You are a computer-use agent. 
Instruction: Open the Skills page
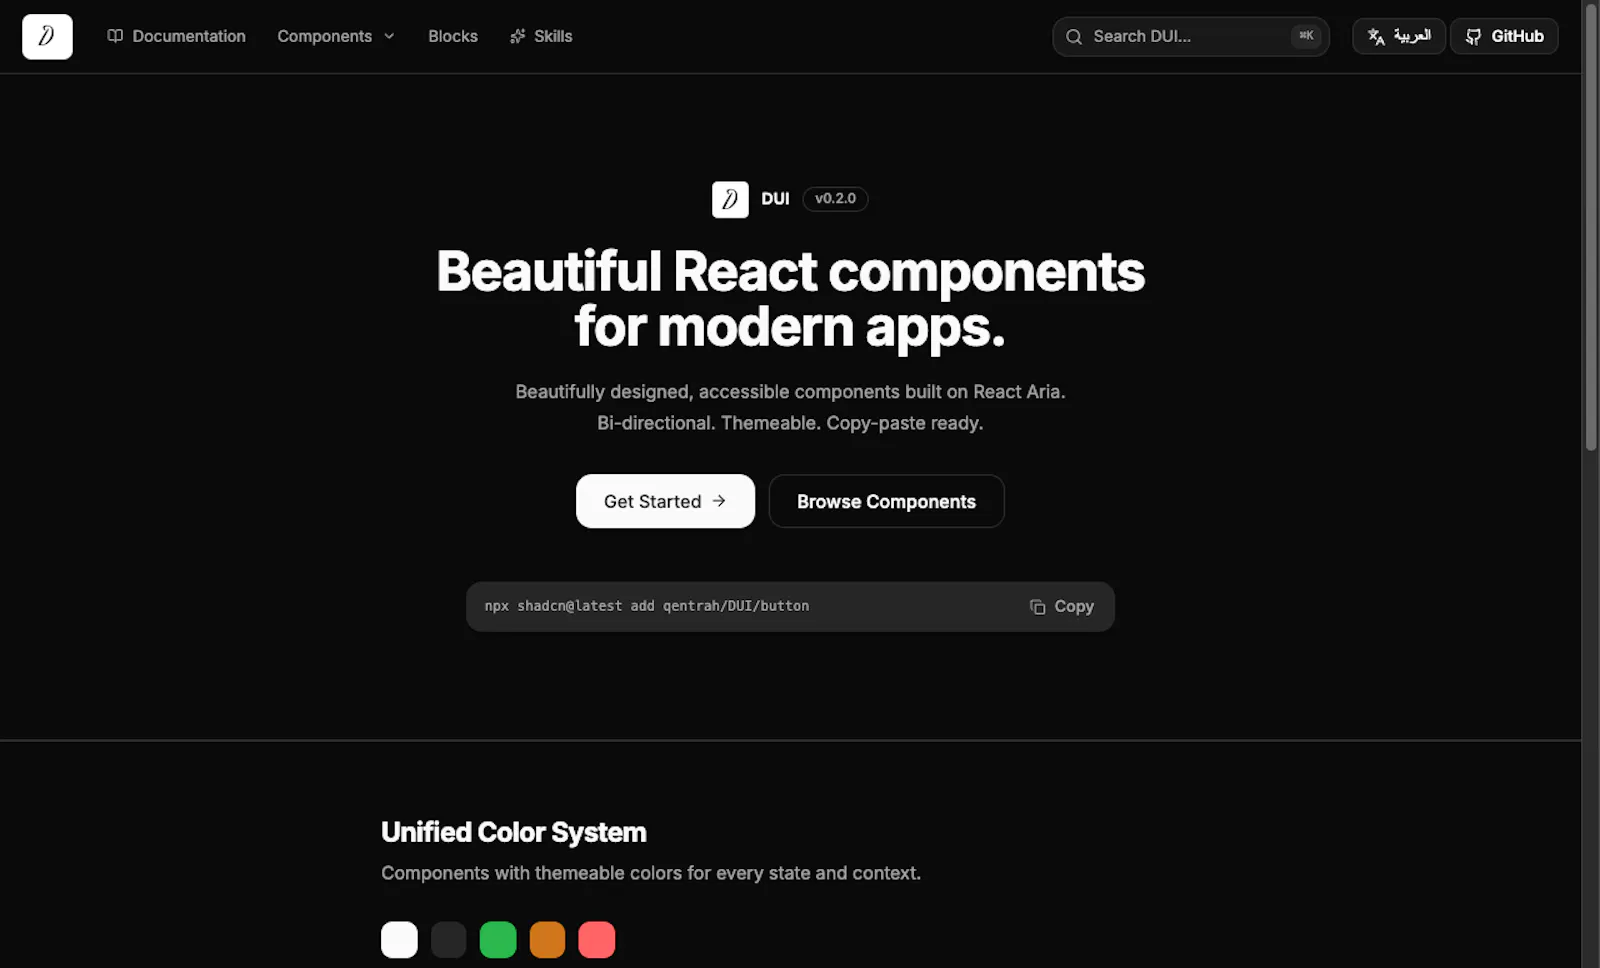point(541,36)
